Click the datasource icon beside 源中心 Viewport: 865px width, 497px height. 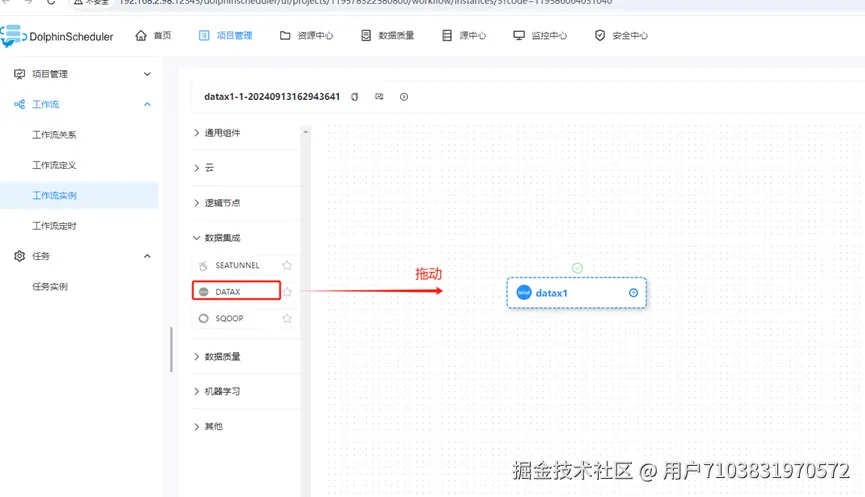point(447,35)
